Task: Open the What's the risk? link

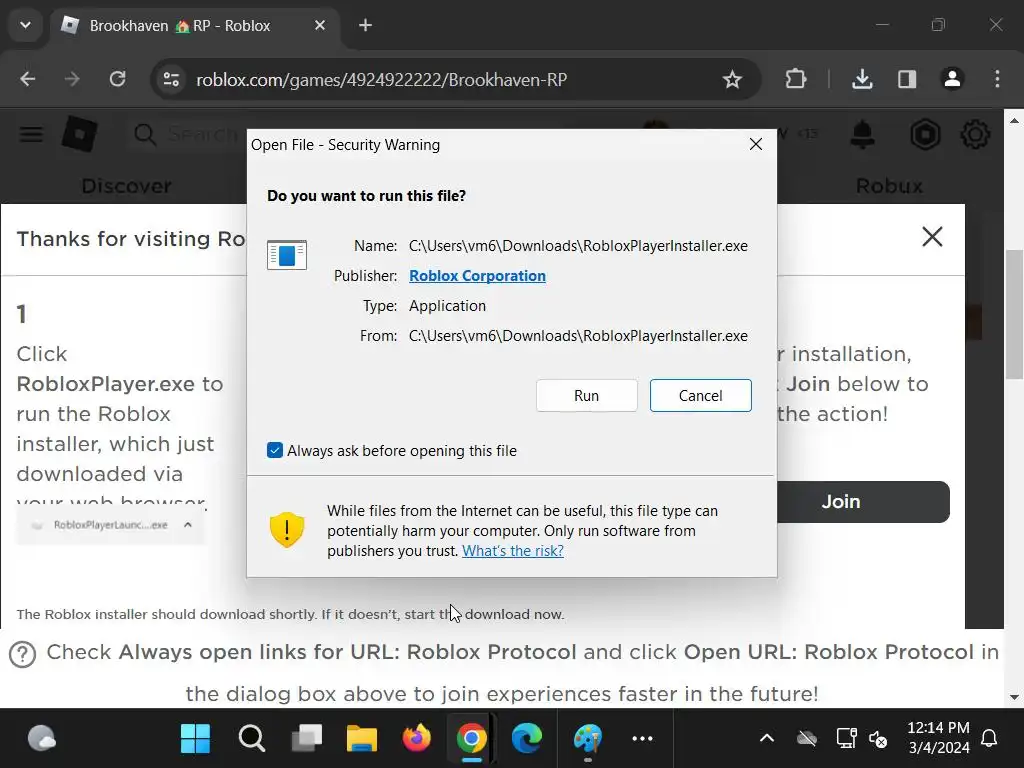Action: [513, 551]
